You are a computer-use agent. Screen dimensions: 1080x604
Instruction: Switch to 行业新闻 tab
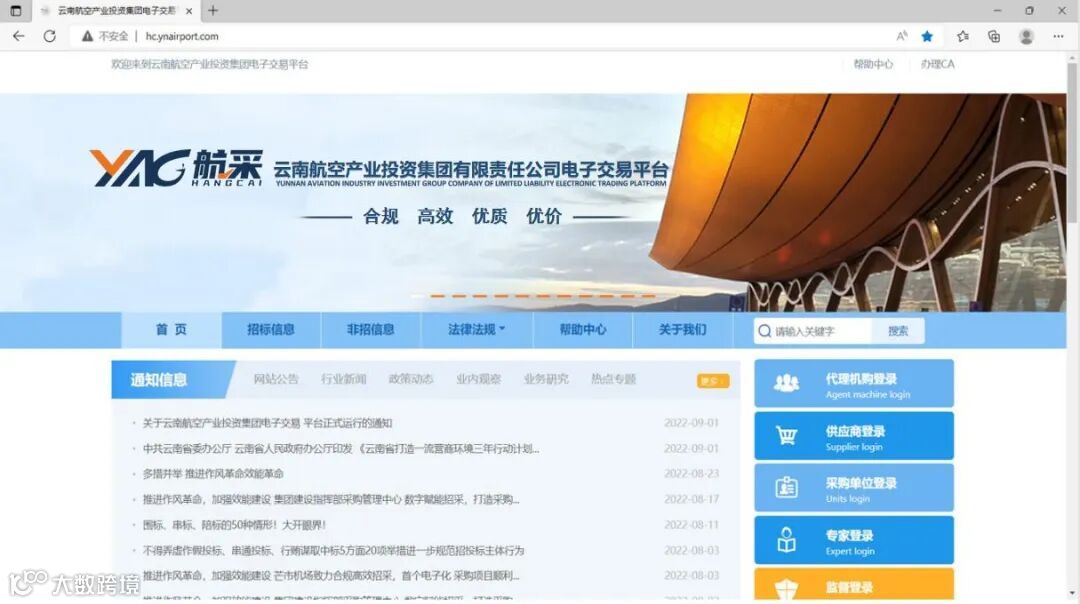[x=343, y=379]
